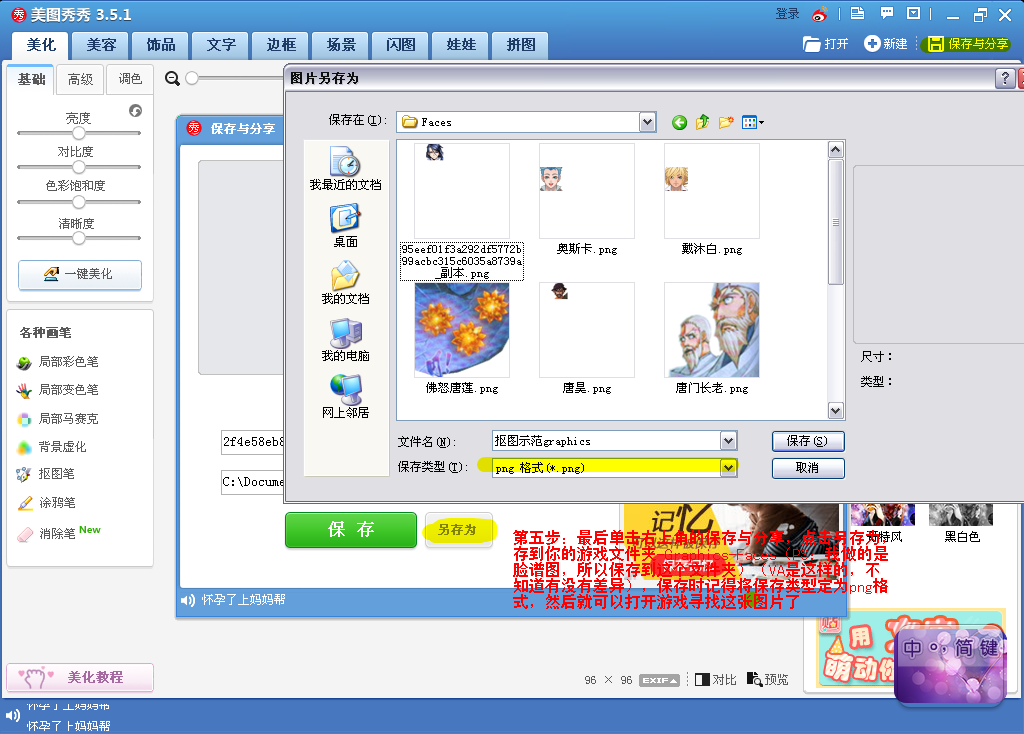Viewport: 1024px width, 734px height.
Task: Toggle the EXIF info button
Action: coord(660,680)
